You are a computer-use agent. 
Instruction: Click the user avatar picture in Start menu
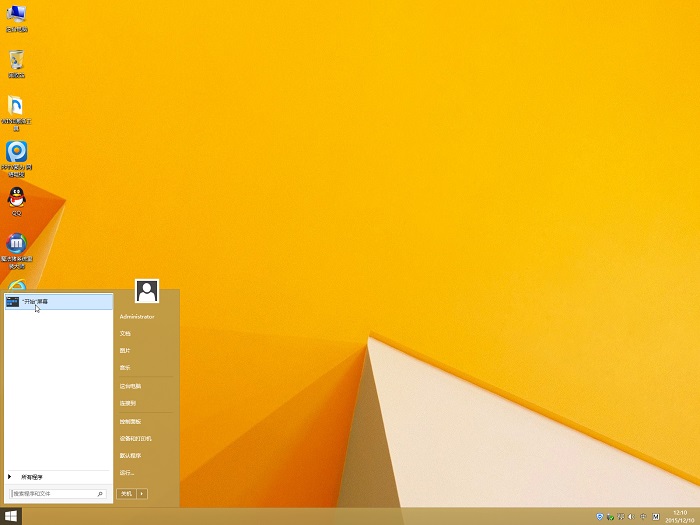147,291
